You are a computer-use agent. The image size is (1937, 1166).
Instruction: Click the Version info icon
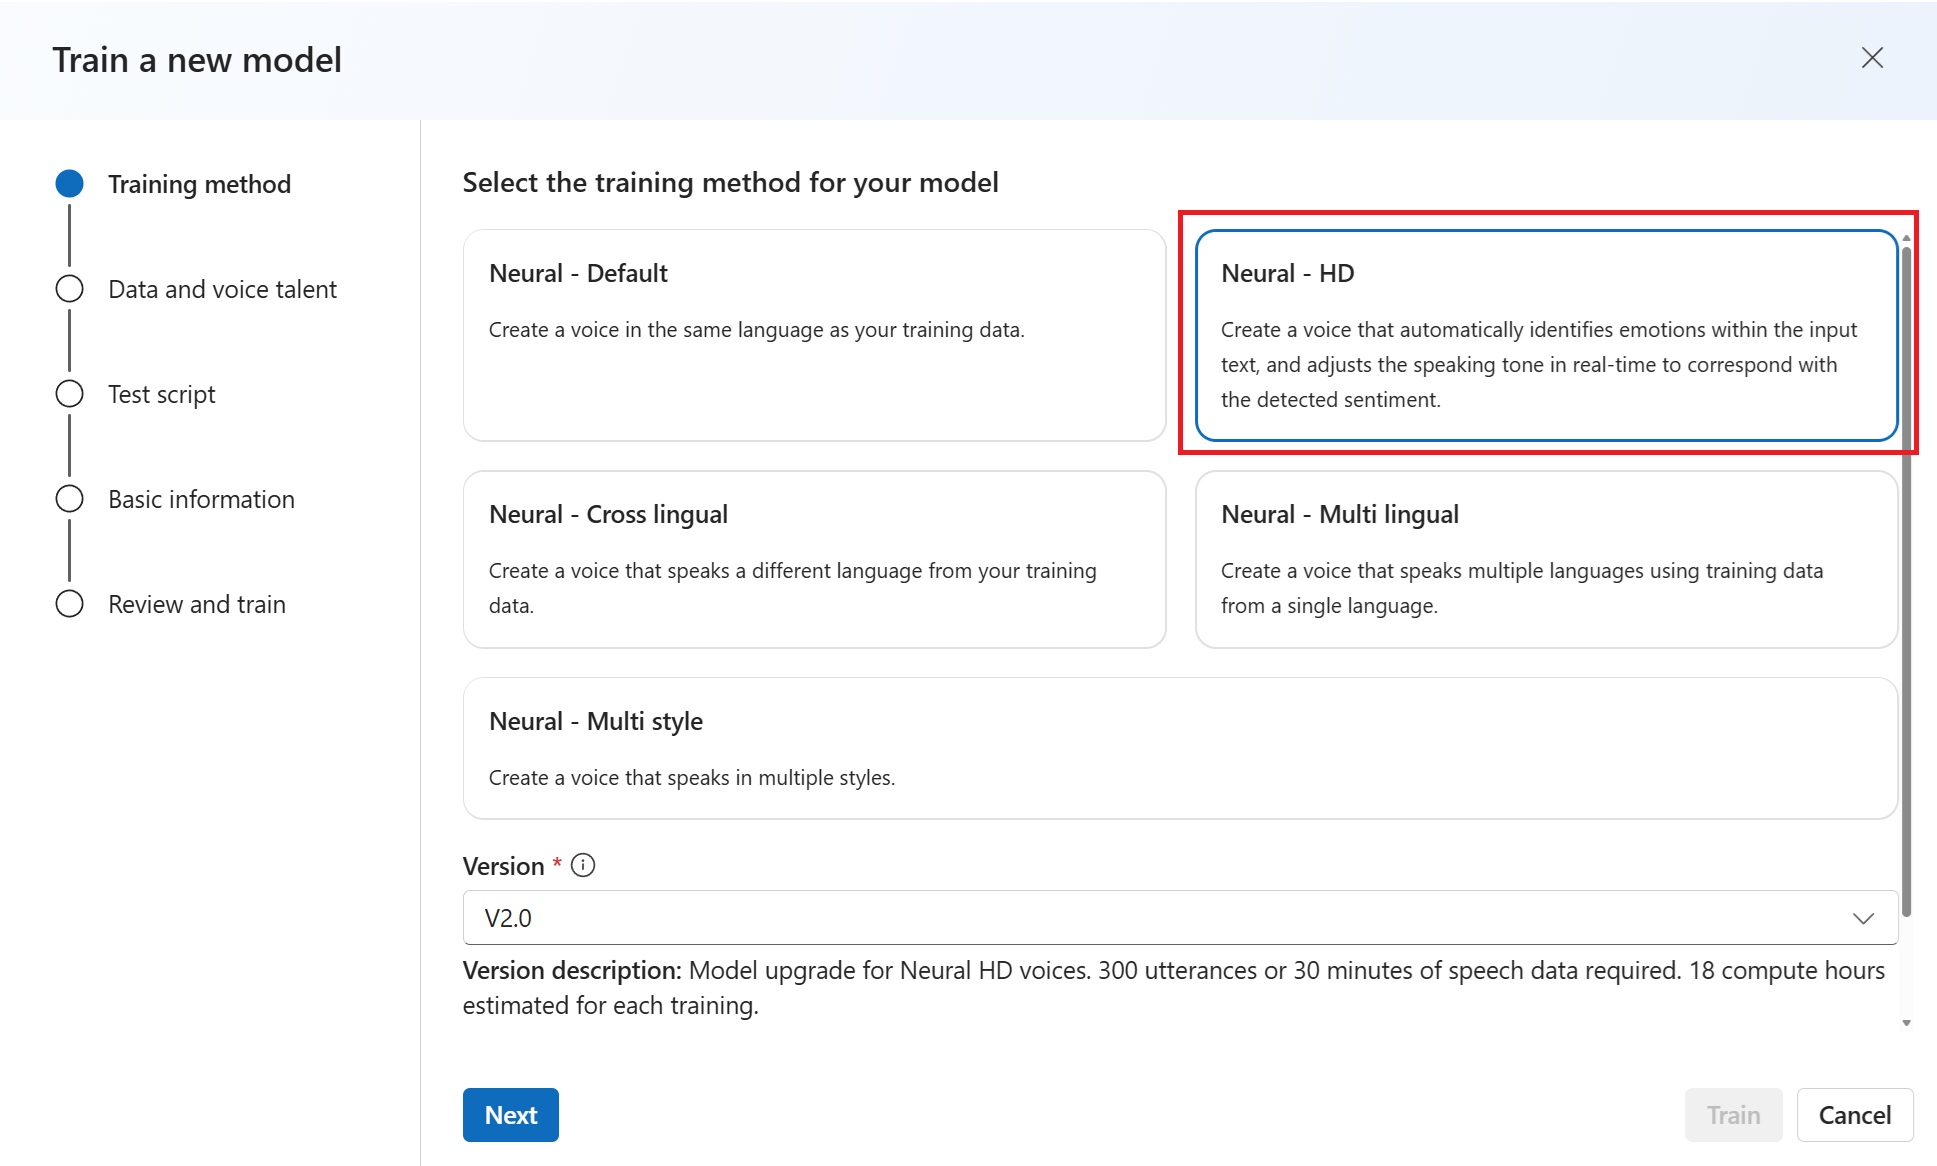pyautogui.click(x=583, y=865)
